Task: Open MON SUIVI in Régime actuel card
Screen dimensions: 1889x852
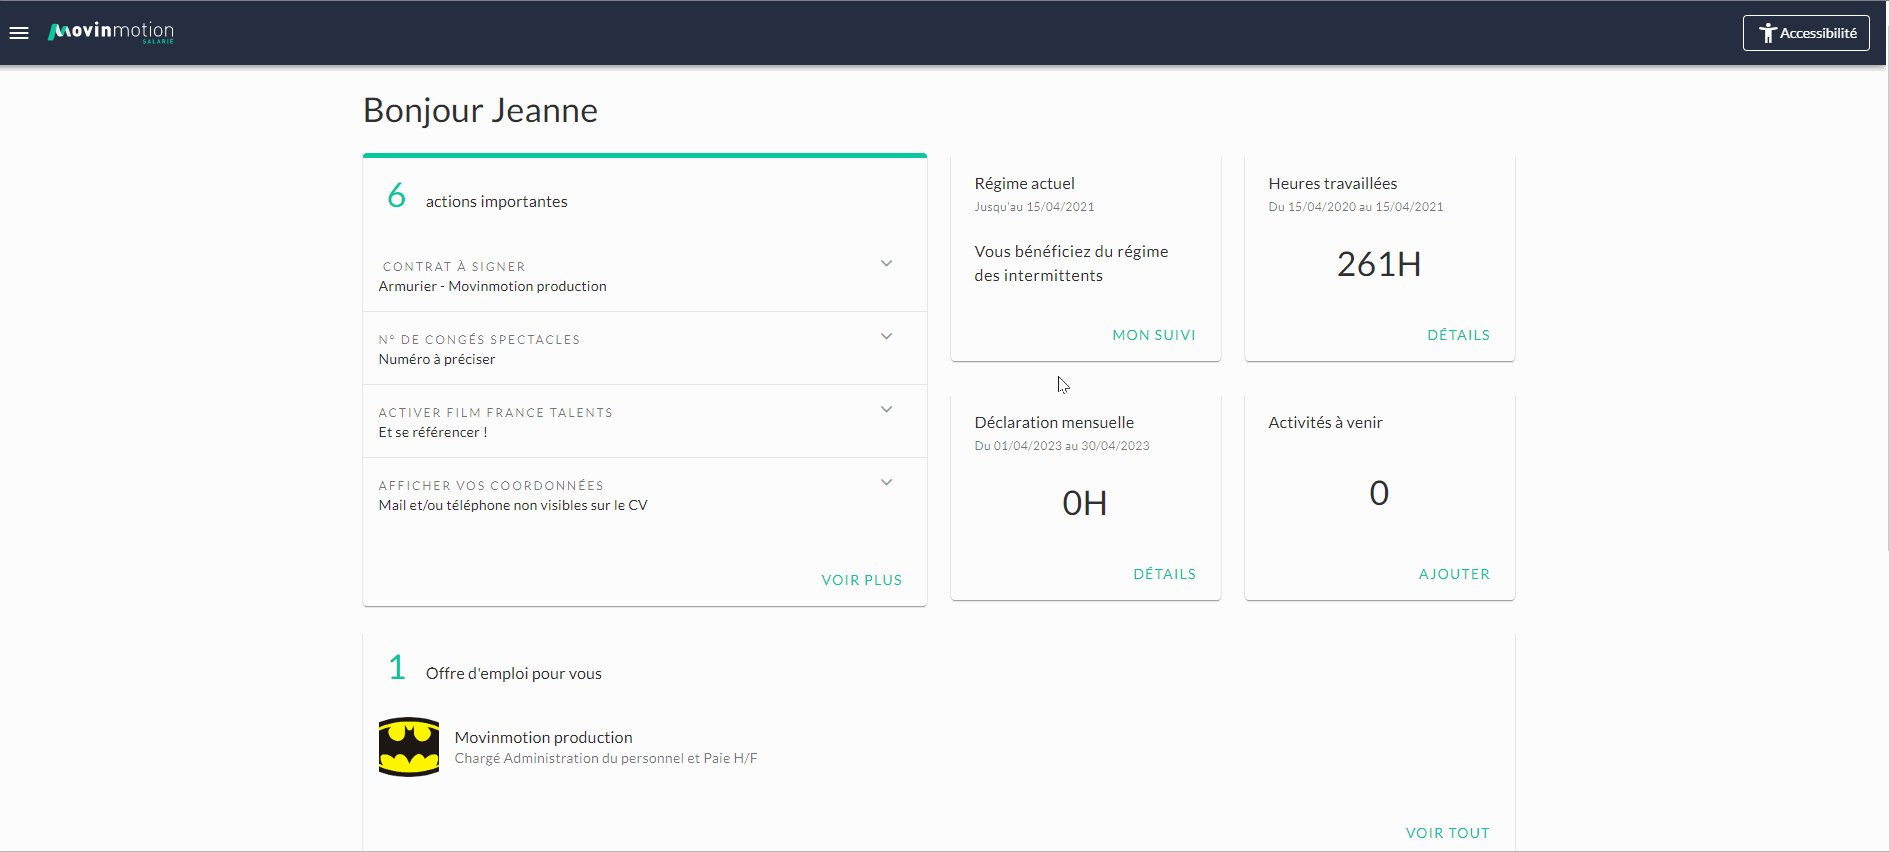Action: (x=1154, y=335)
